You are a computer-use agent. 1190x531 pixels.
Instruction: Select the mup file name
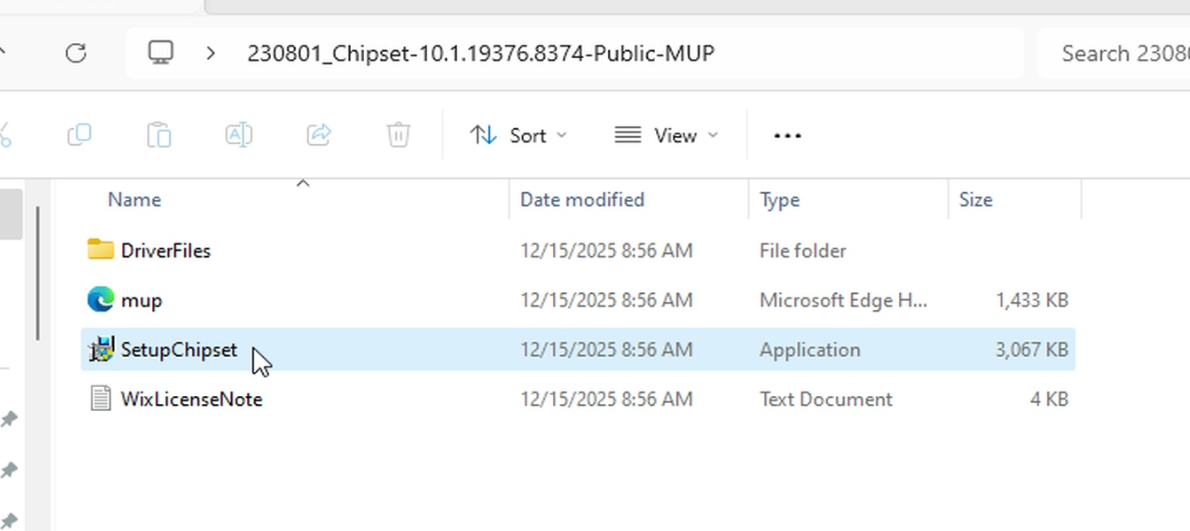(x=141, y=301)
